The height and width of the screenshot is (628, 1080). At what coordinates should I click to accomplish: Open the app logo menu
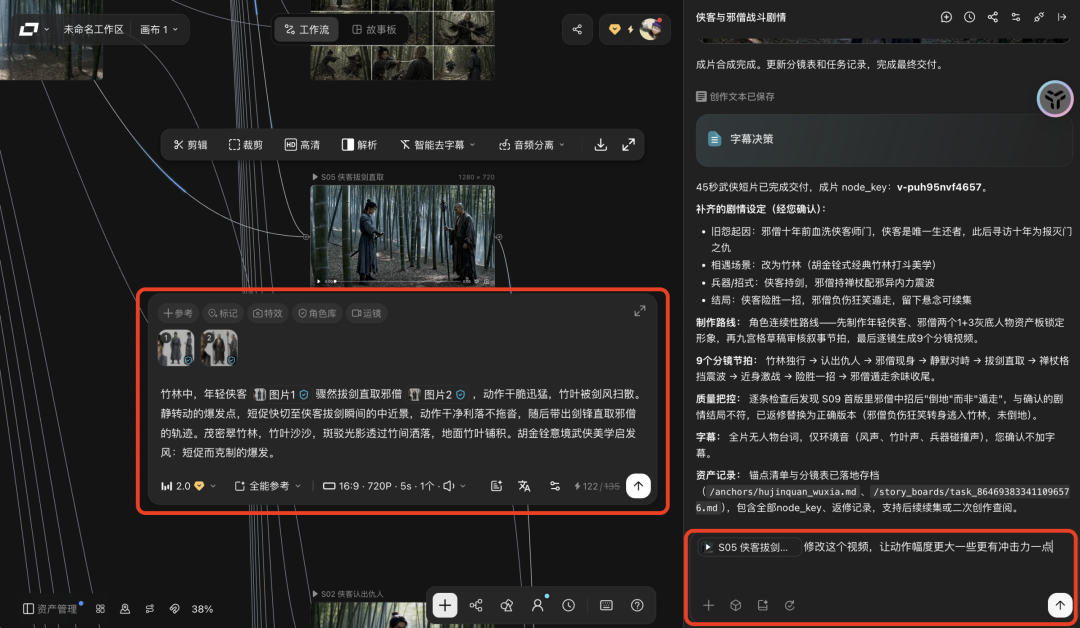[34, 30]
